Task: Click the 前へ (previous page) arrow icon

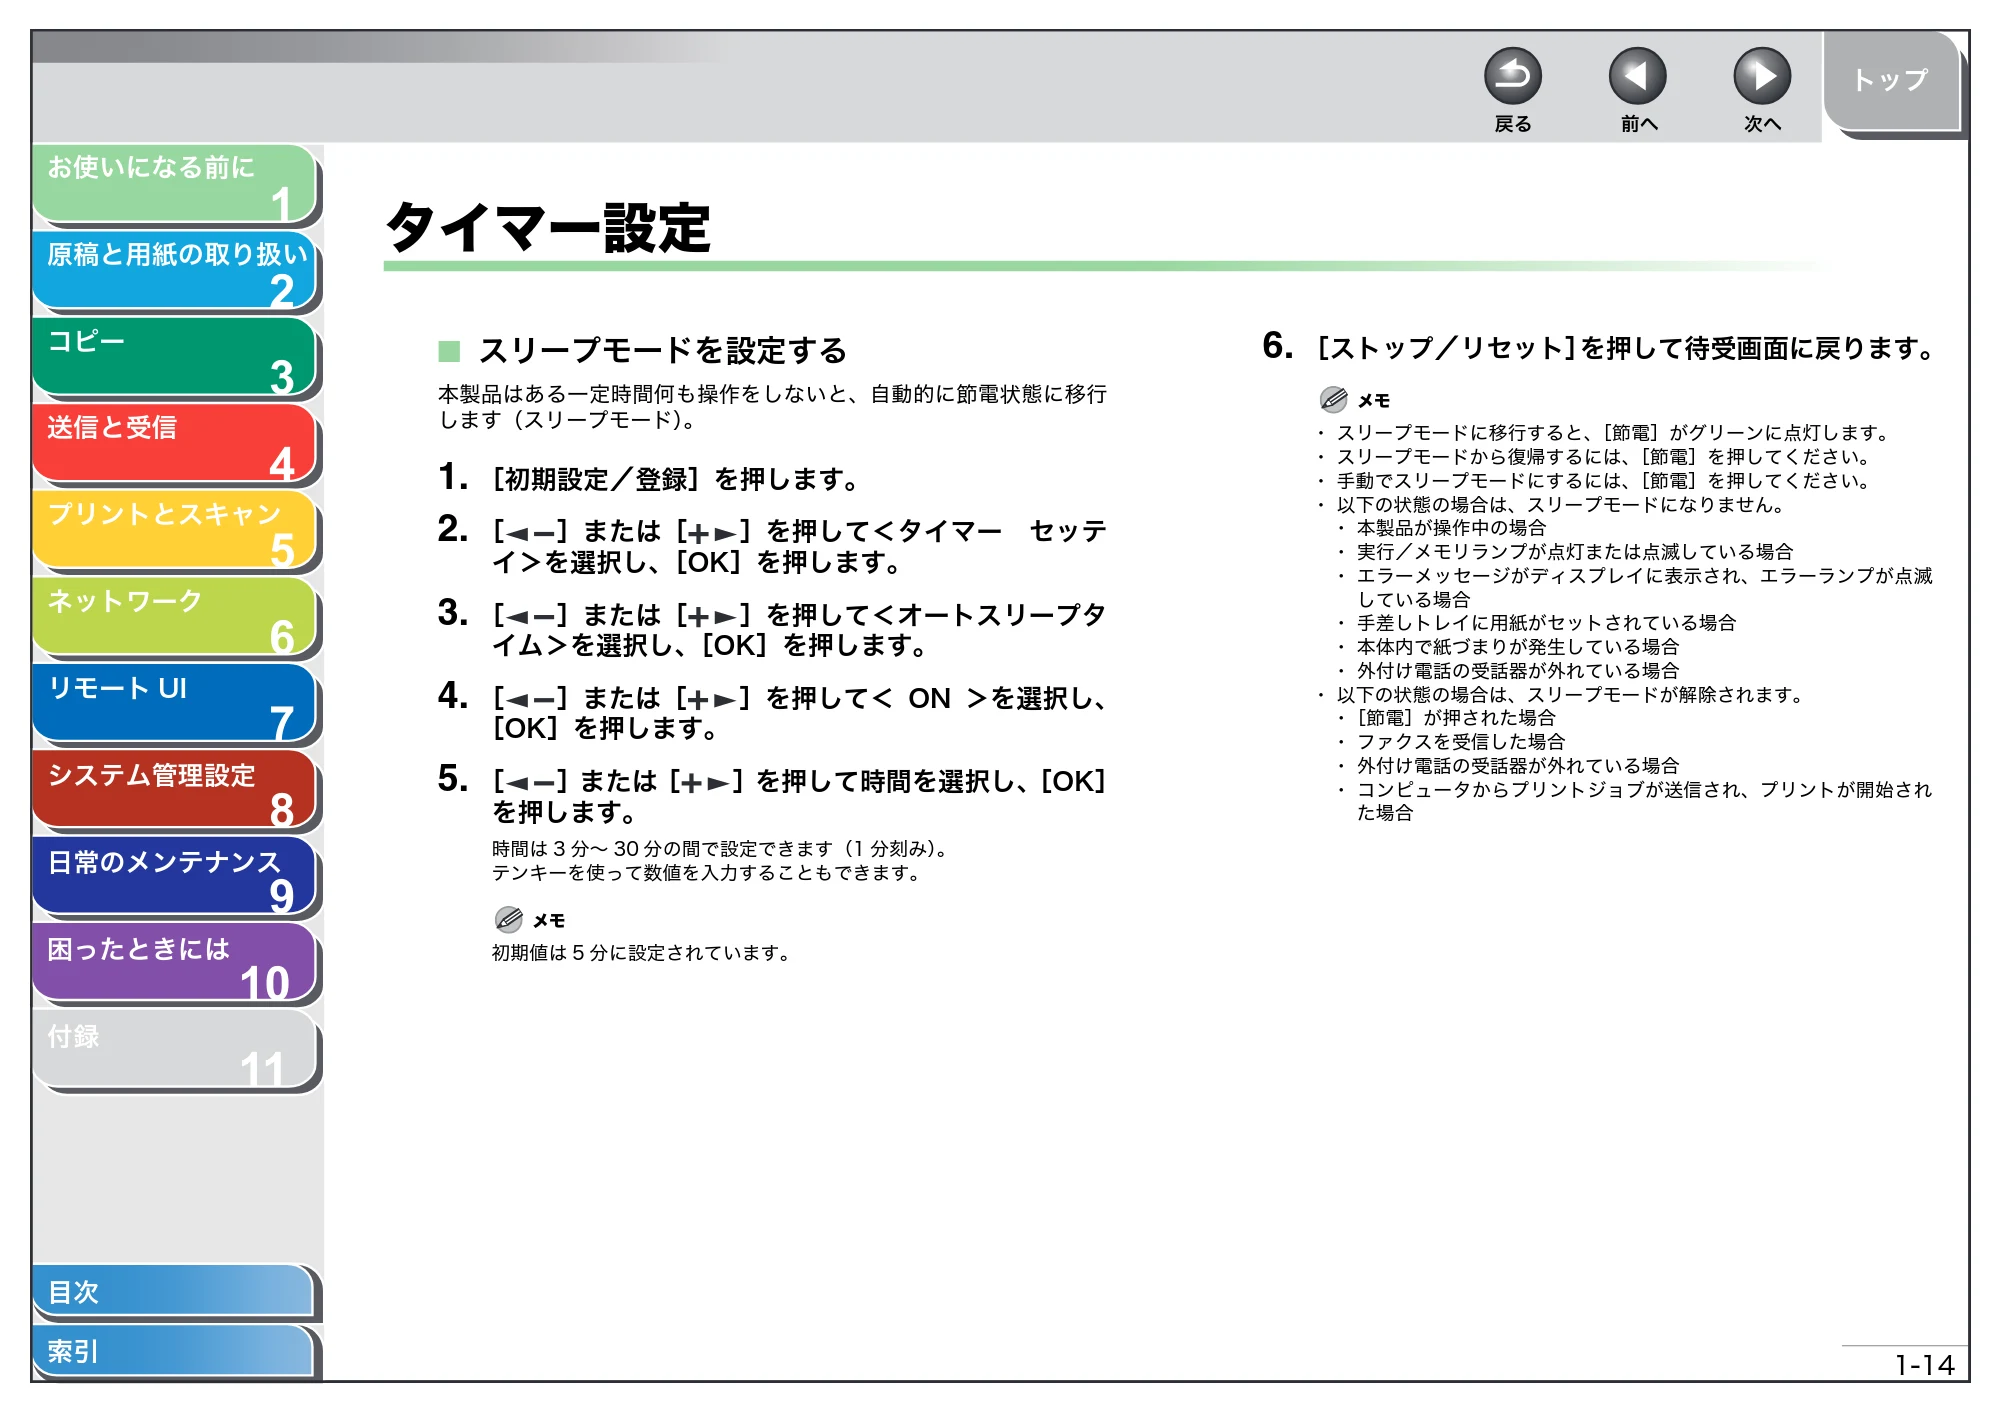Action: (1637, 76)
